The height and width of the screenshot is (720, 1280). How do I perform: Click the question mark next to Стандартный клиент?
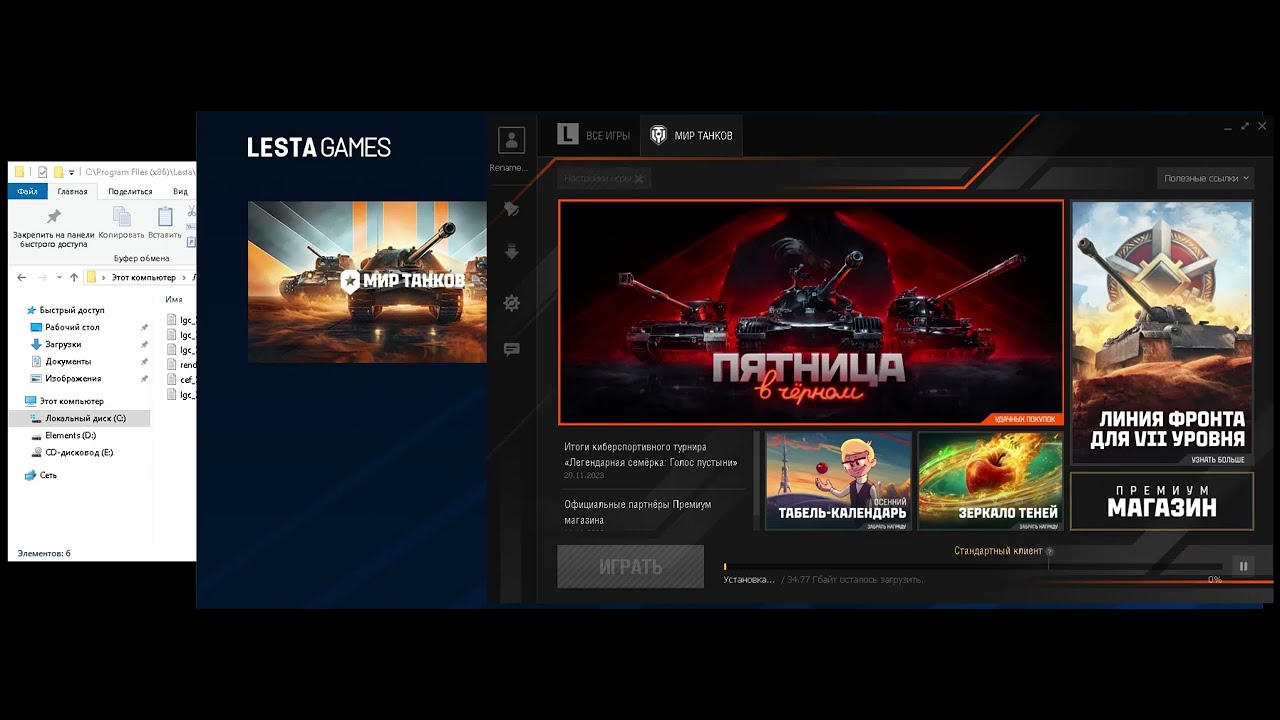point(1049,551)
